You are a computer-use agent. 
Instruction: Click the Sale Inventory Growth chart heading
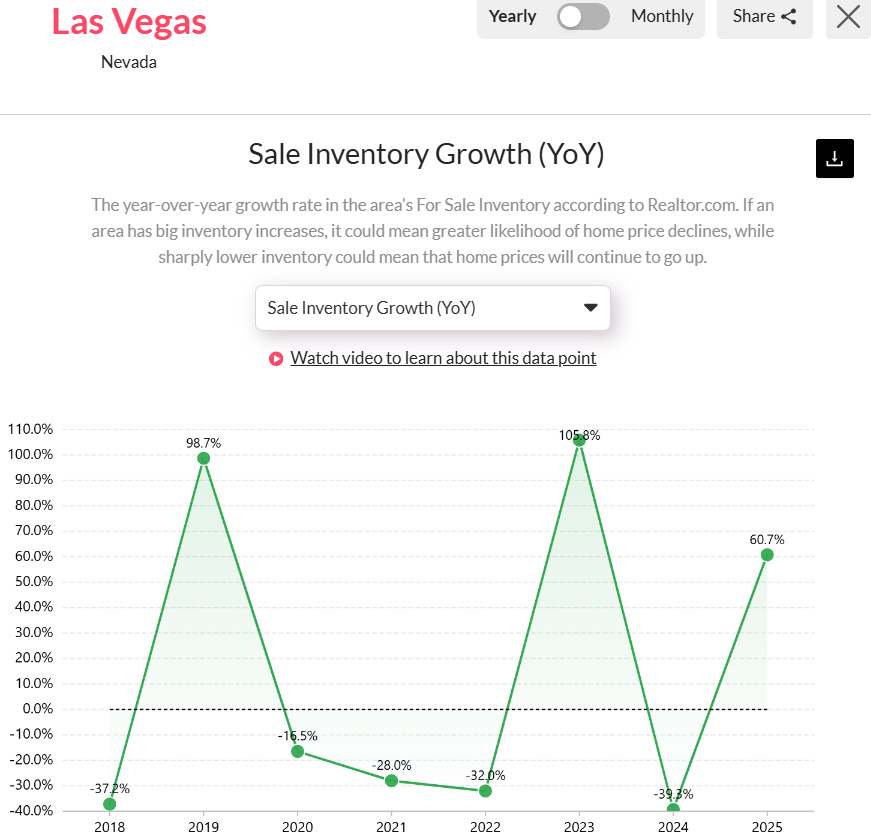426,154
